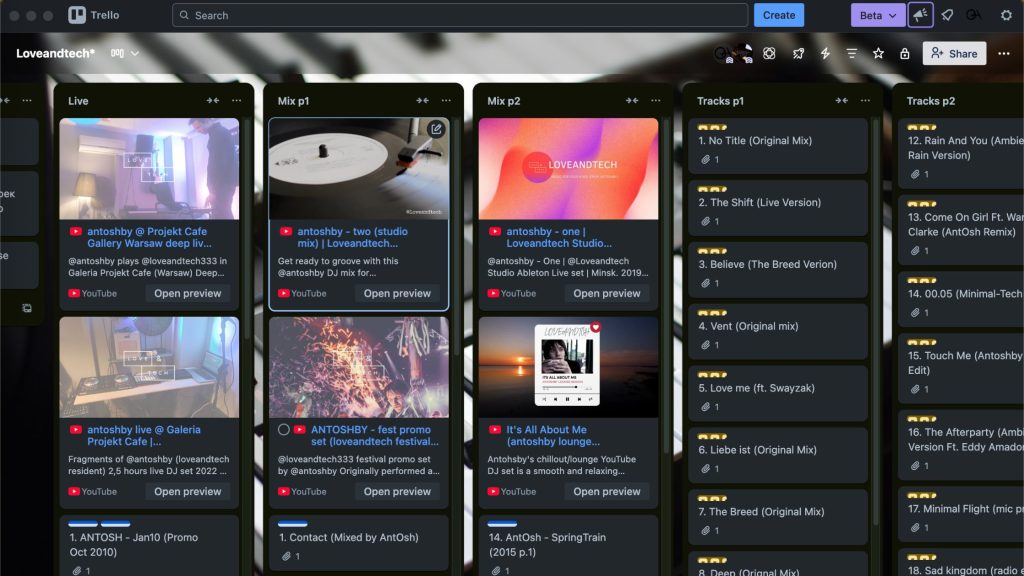Expand the Beta dropdown
1024x576 pixels.
[x=877, y=15]
